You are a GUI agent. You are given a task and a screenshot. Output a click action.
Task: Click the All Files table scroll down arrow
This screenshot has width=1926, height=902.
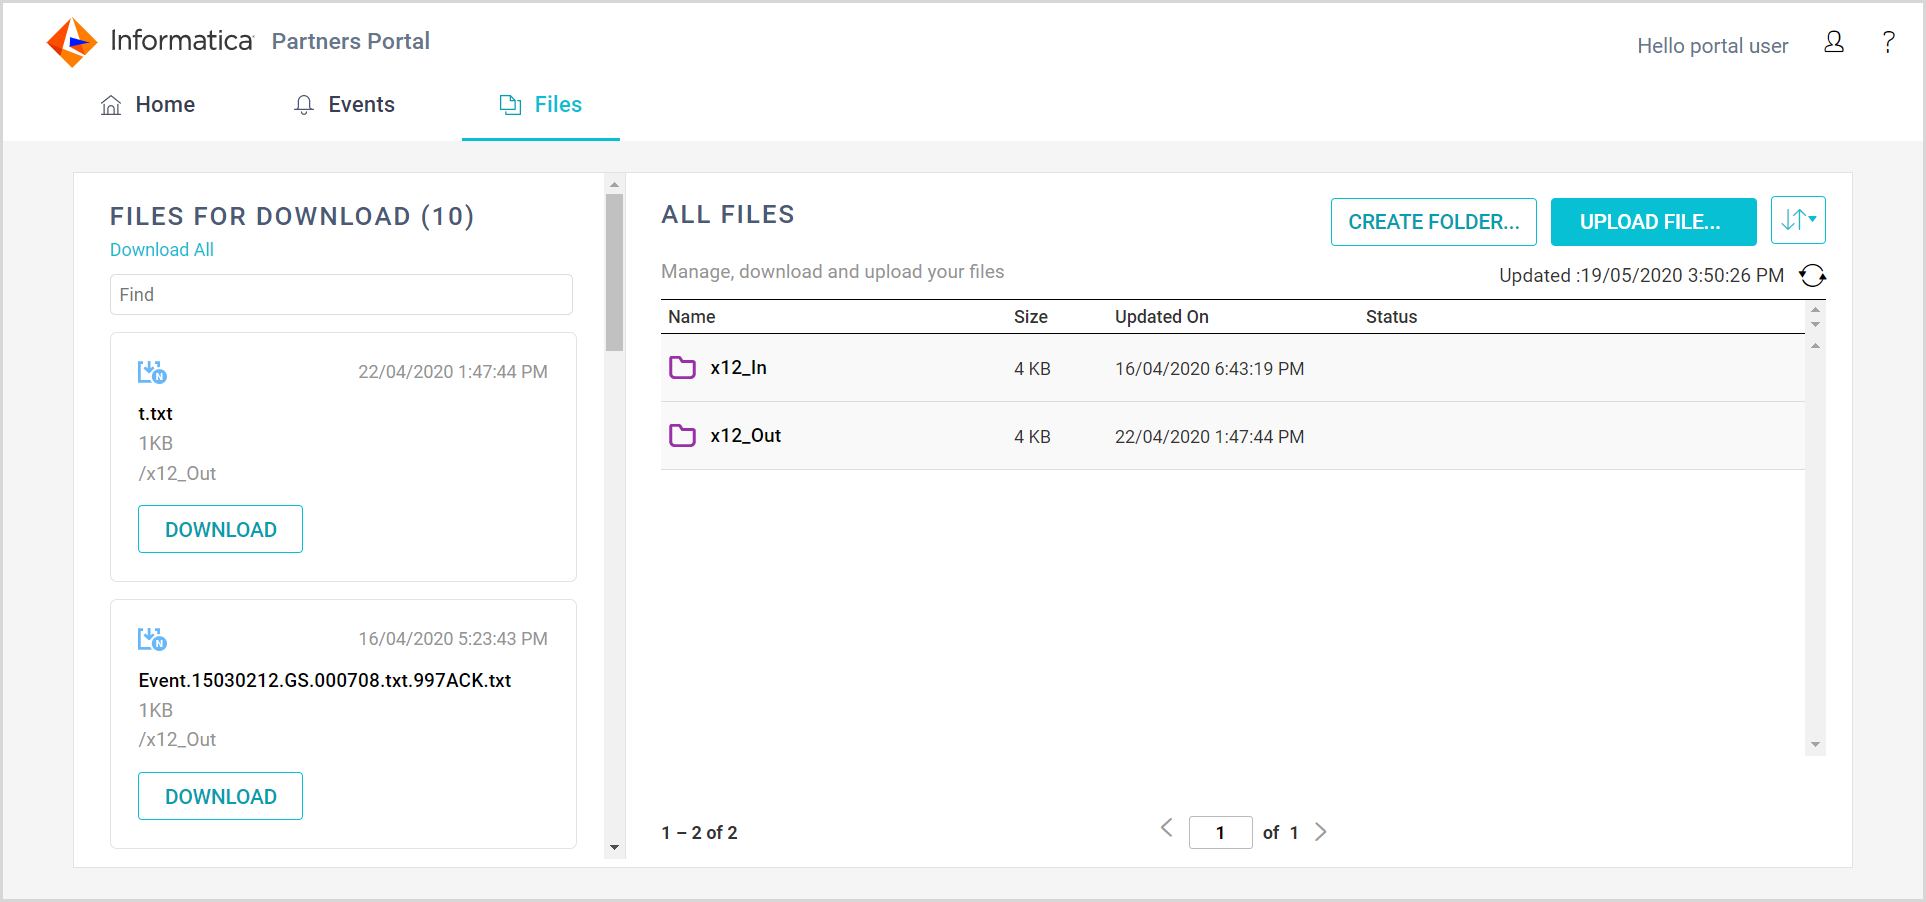1815,746
